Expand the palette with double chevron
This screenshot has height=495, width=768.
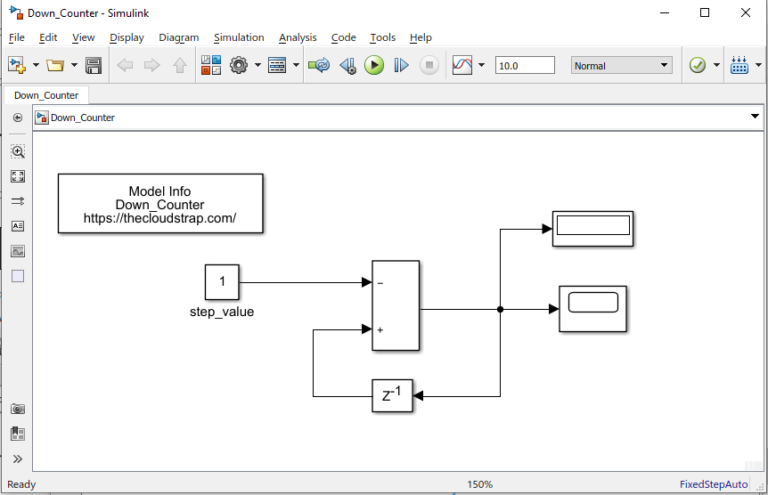[x=18, y=459]
